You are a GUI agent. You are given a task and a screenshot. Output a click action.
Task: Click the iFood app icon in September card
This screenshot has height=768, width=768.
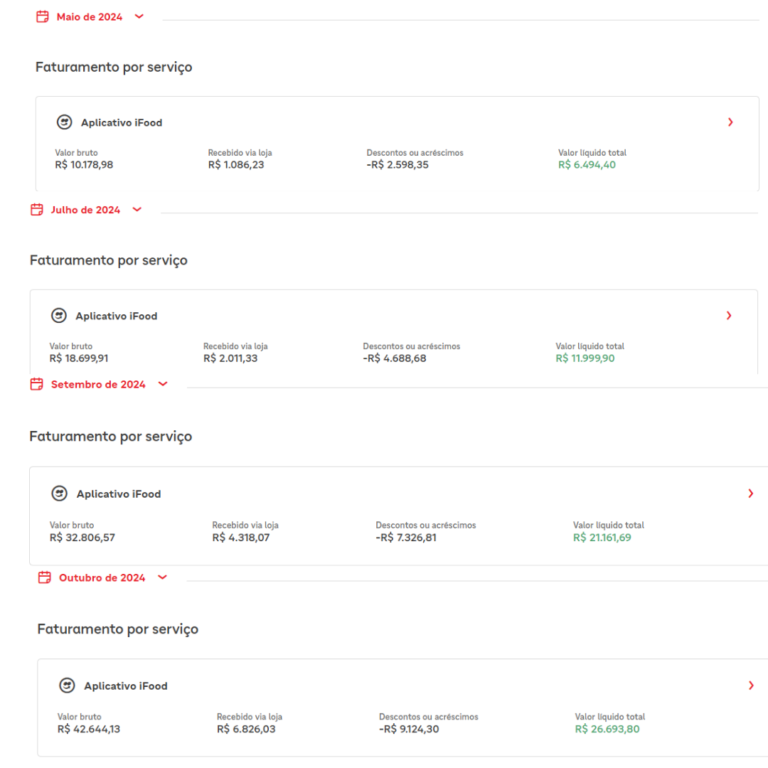59,494
